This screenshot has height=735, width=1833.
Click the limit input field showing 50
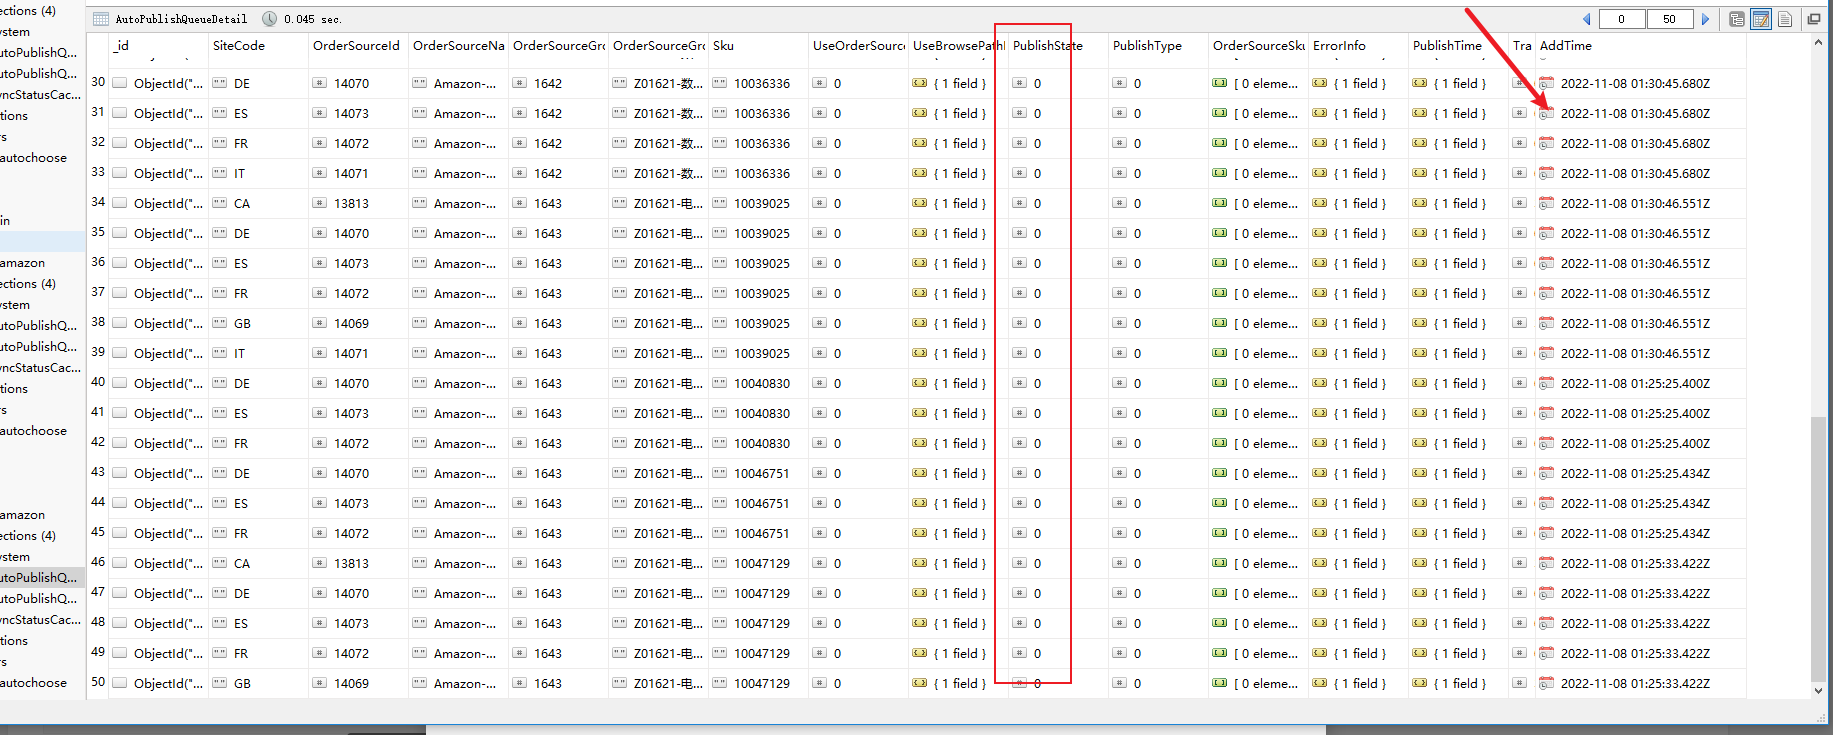coord(1669,19)
